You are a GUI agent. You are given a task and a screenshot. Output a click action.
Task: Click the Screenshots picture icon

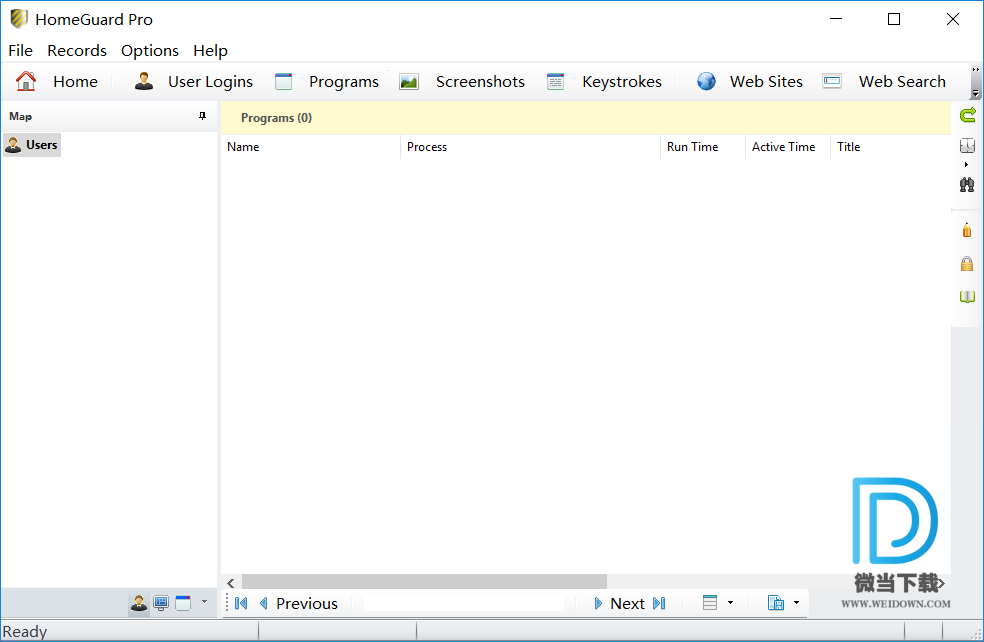pos(409,82)
